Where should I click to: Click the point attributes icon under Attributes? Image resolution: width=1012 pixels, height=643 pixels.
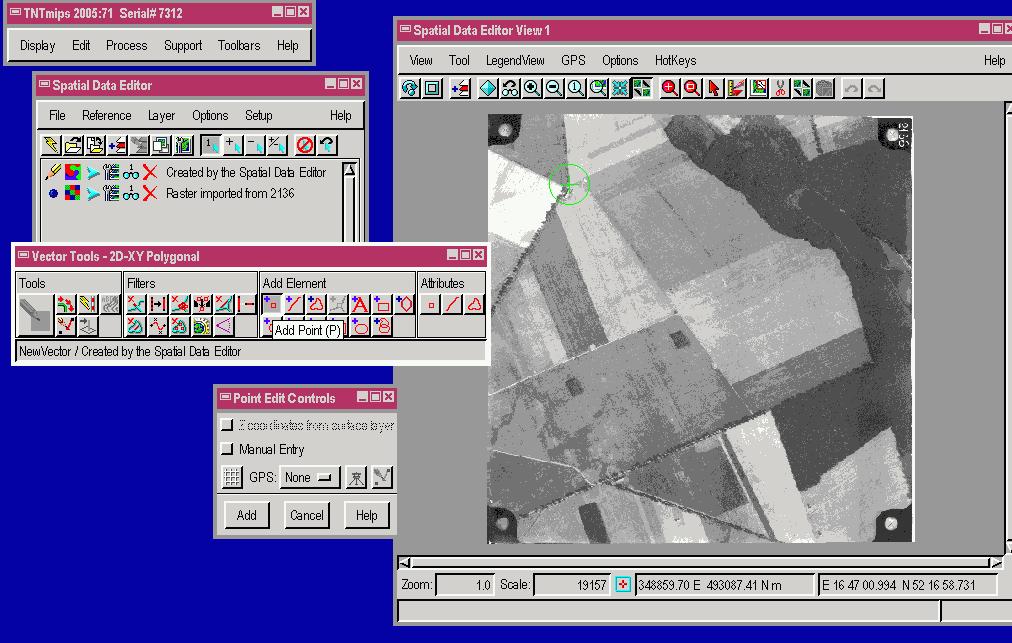[x=431, y=304]
